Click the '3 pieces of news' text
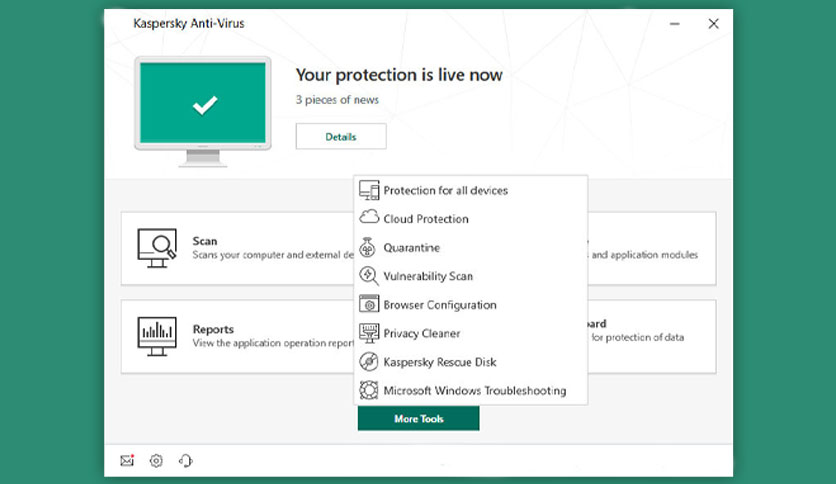The width and height of the screenshot is (836, 484). coord(337,100)
